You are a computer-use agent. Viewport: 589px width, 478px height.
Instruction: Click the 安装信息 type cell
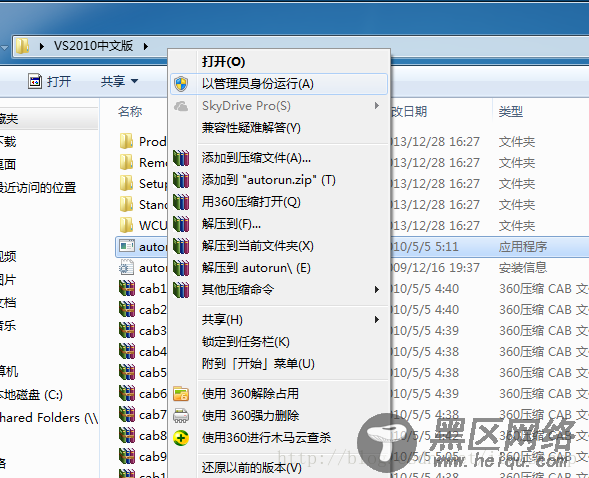(x=523, y=268)
